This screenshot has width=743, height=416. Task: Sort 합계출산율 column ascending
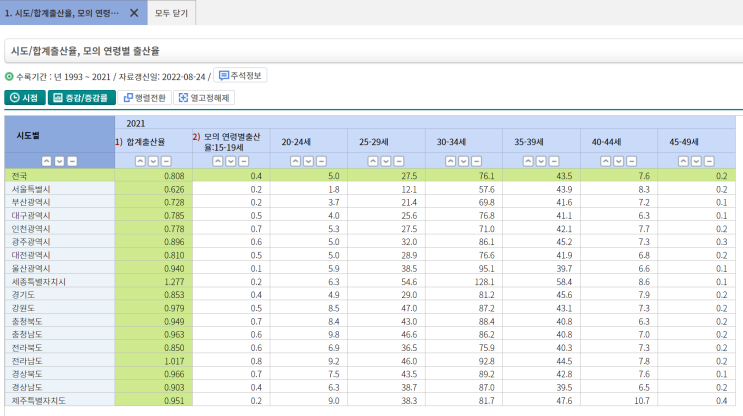[x=141, y=161]
